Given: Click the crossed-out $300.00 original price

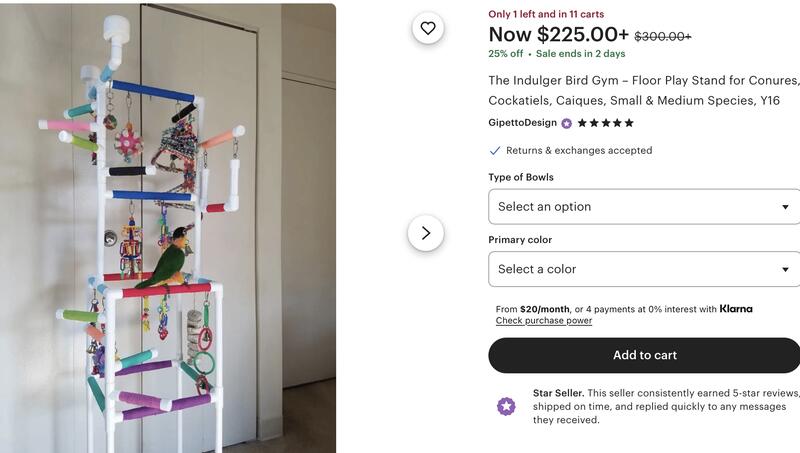Looking at the screenshot, I should click(663, 36).
